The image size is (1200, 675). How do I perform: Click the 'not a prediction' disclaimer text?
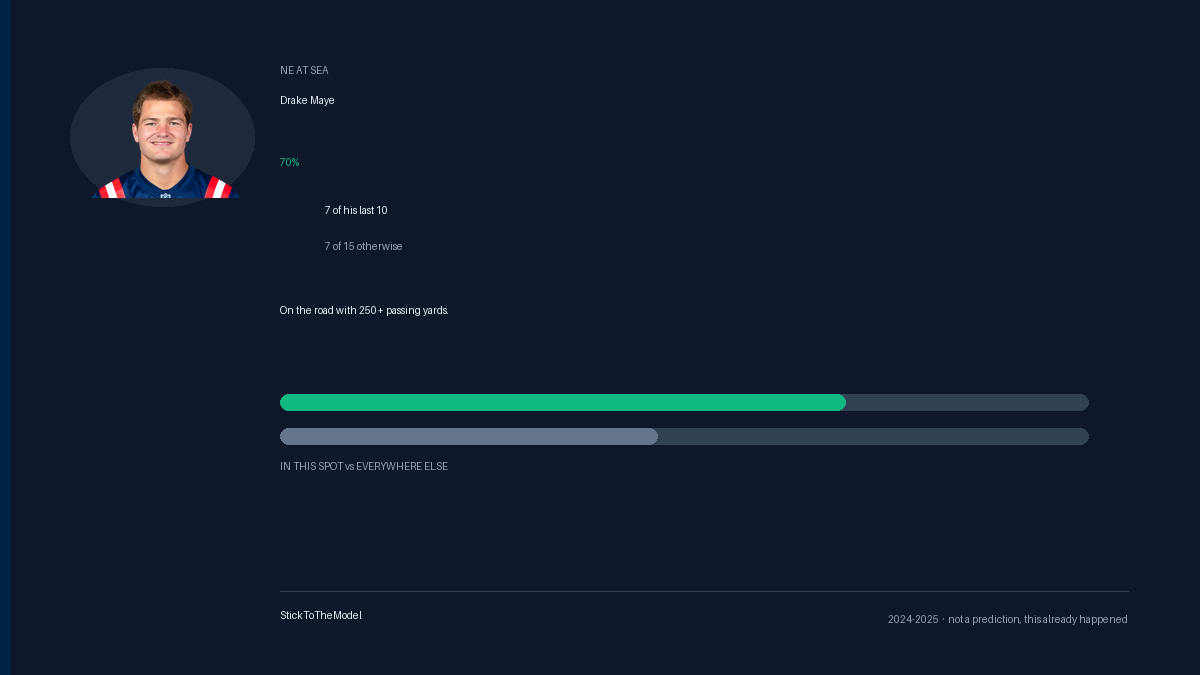984,619
